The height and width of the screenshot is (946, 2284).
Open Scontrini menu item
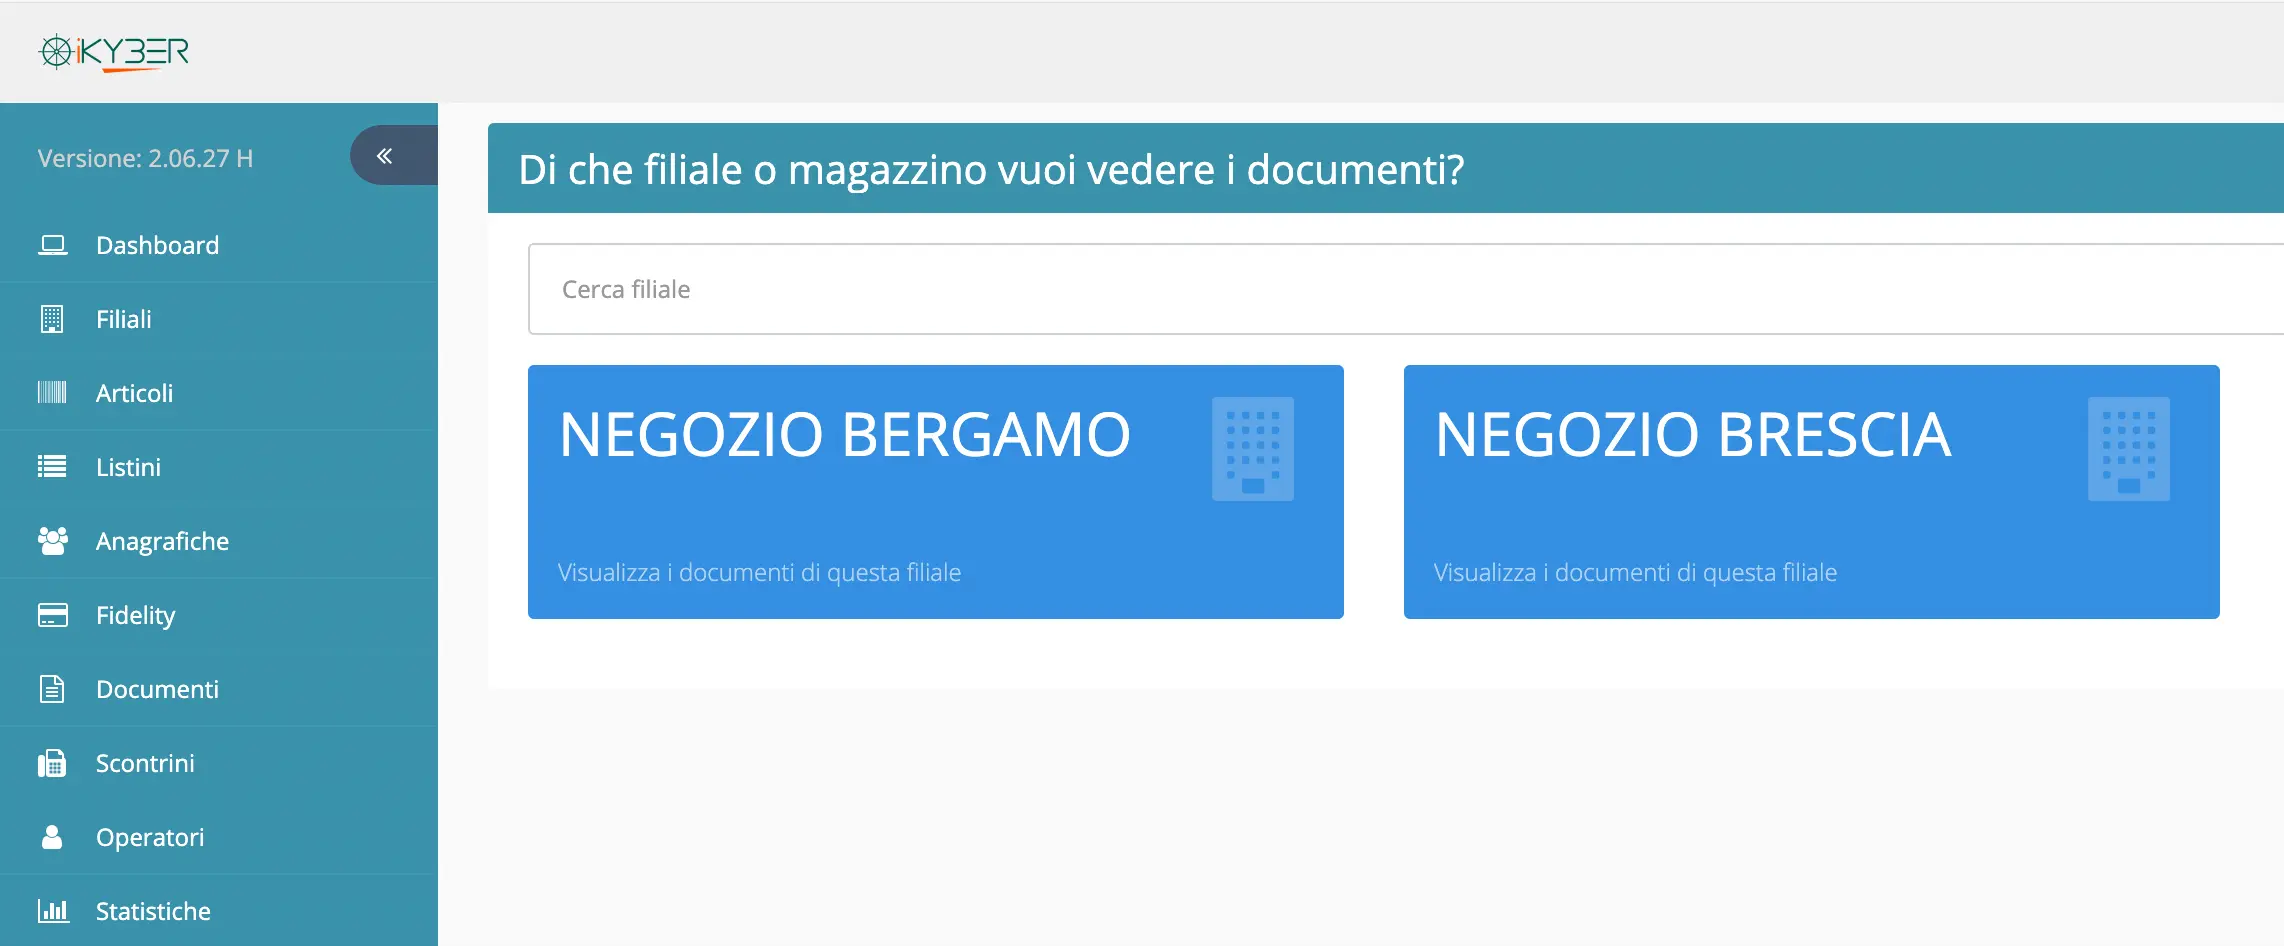click(x=219, y=763)
